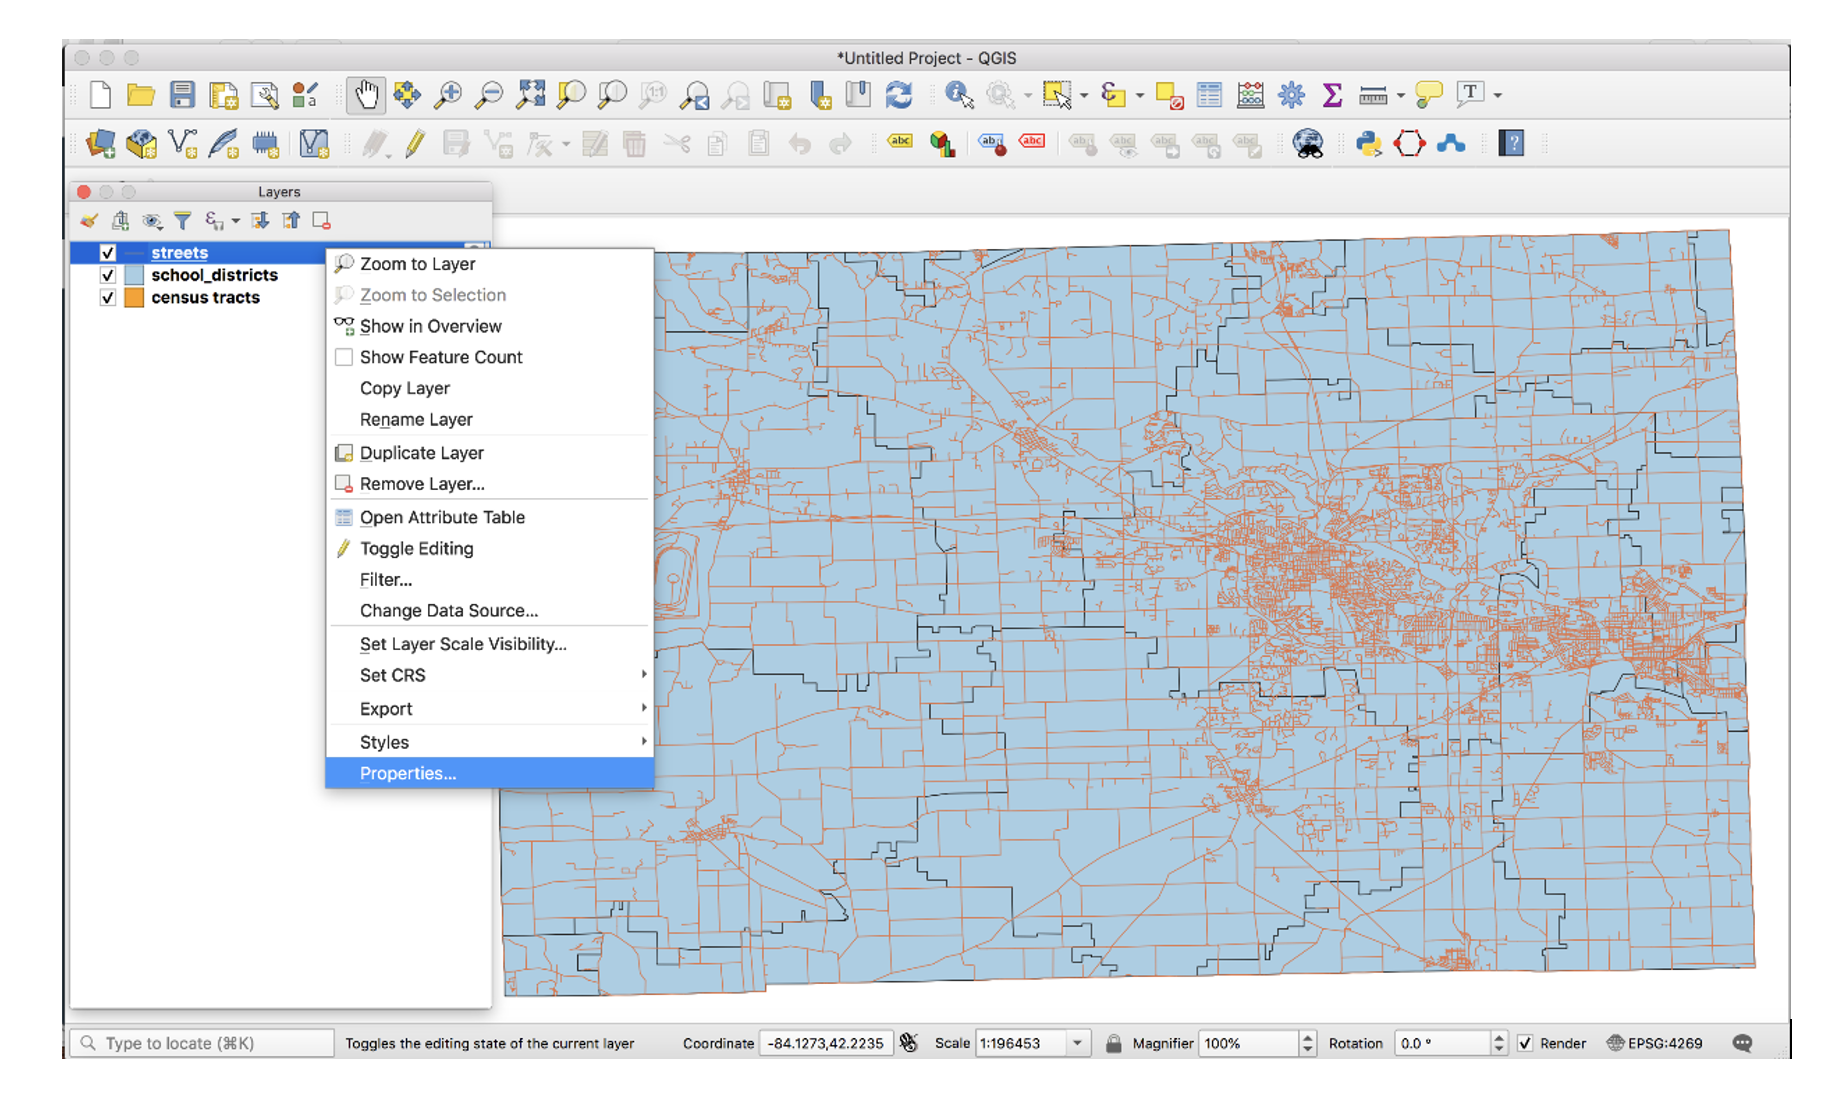Screen dimensions: 1838x1106
Task: Click the Save Project floppy icon
Action: pos(182,95)
